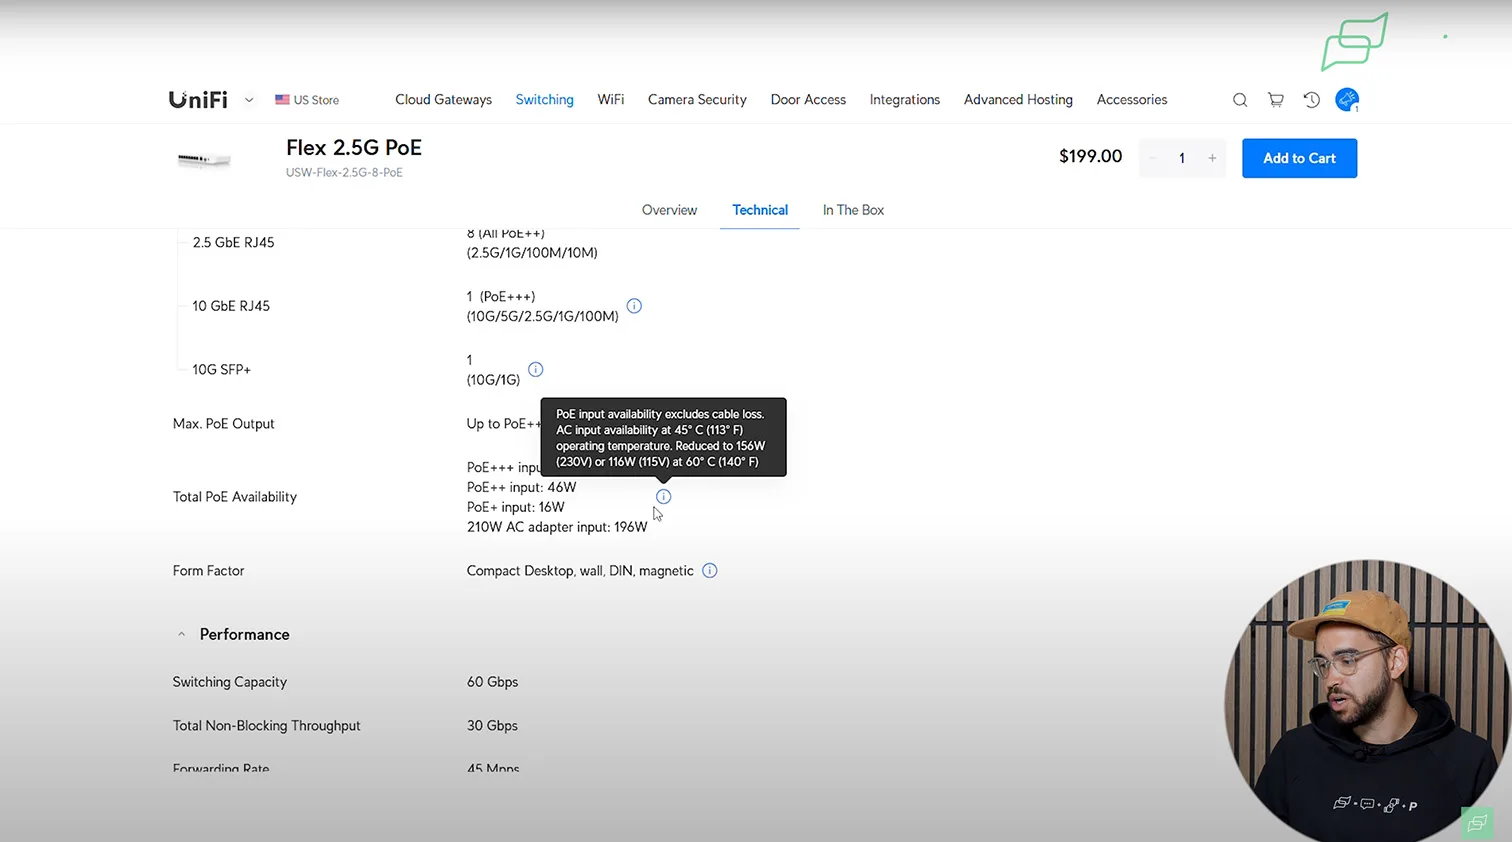The height and width of the screenshot is (842, 1512).
Task: Click the UniFi logo
Action: pyautogui.click(x=198, y=100)
